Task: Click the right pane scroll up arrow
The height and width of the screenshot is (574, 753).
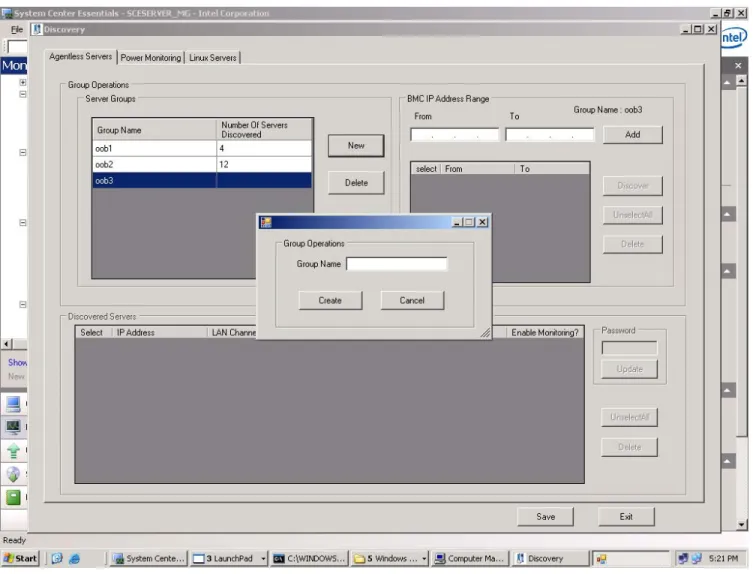Action: (741, 81)
